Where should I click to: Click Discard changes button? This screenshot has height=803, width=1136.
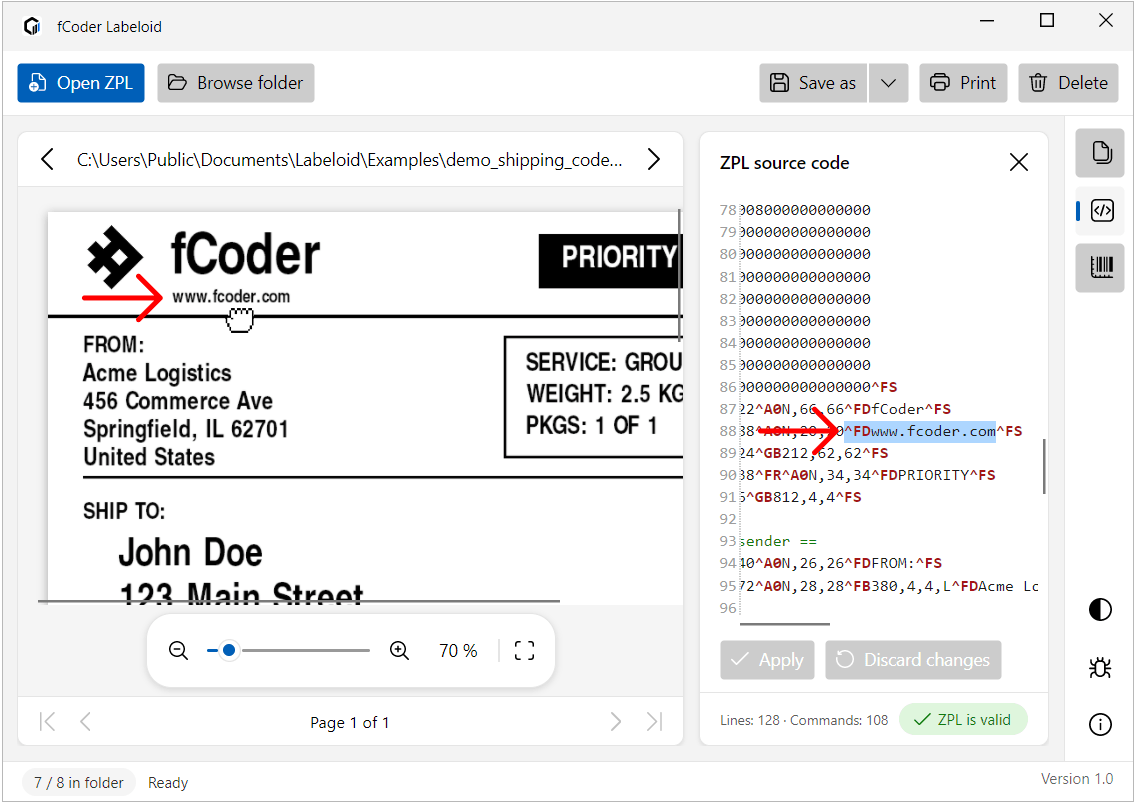[x=913, y=660]
